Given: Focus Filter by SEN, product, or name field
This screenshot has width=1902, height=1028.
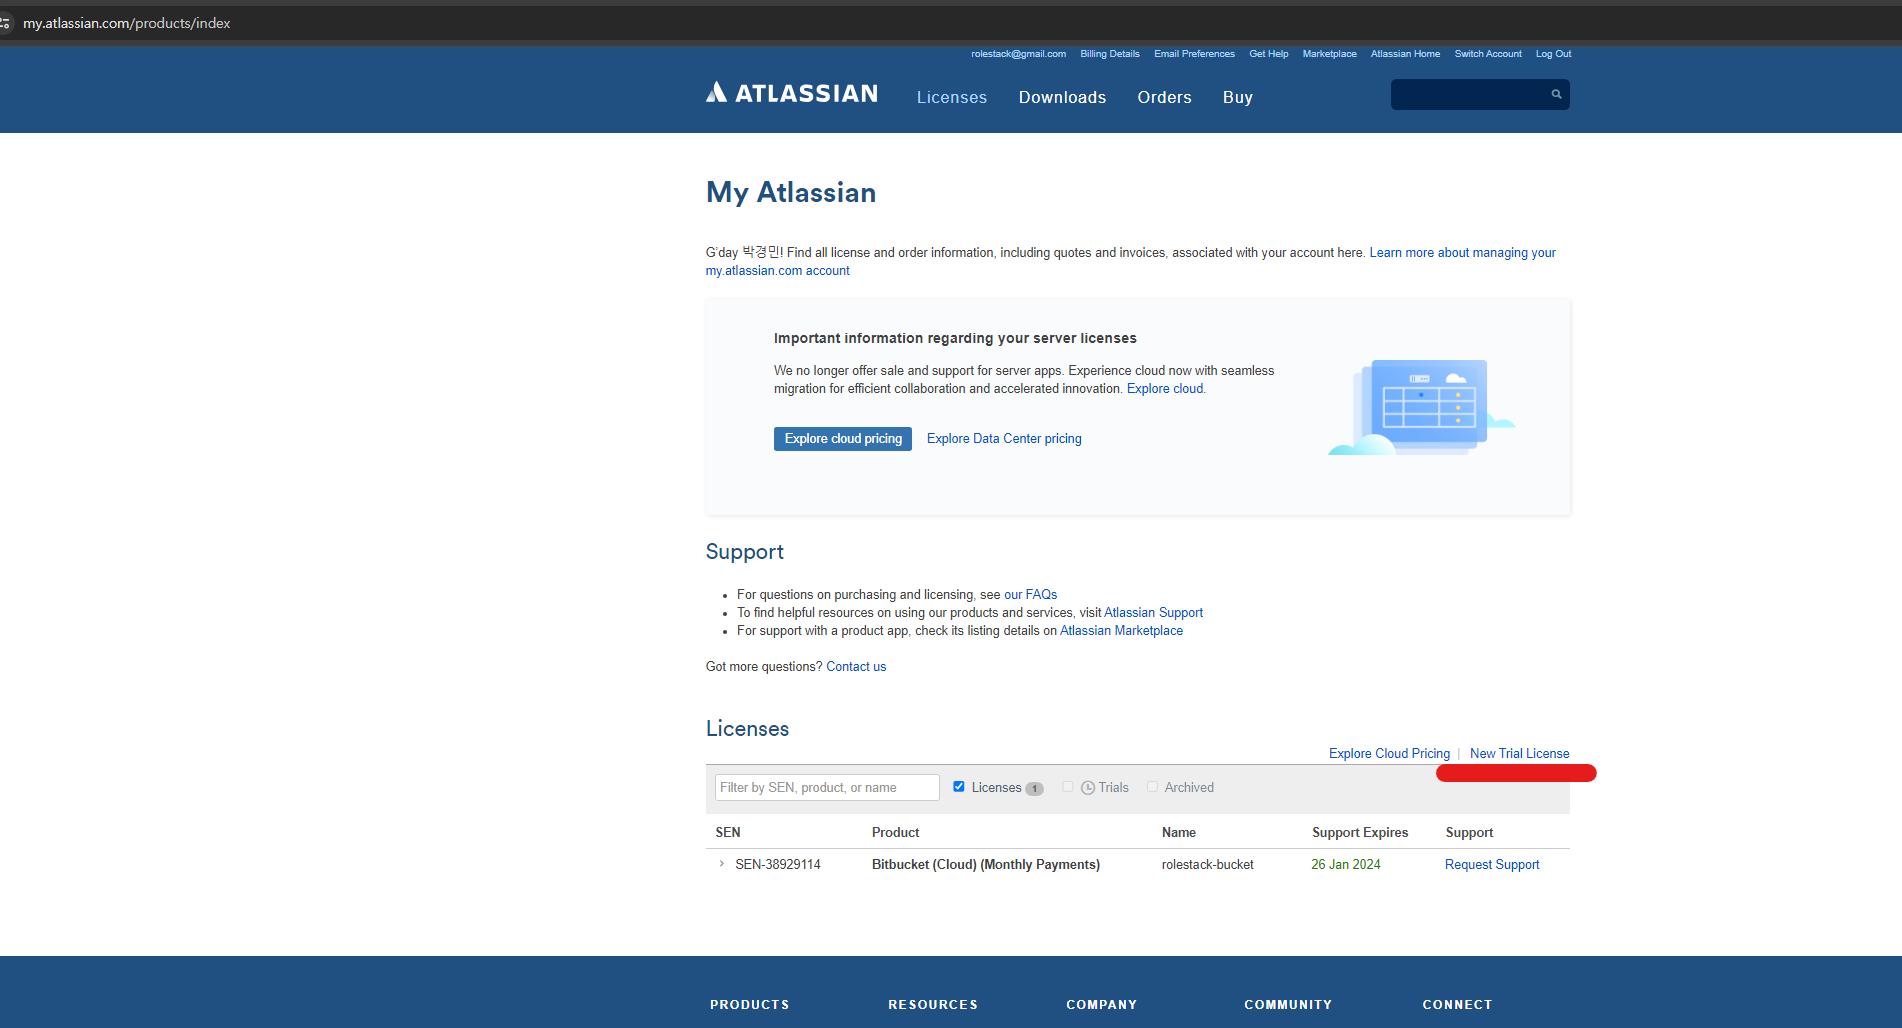Looking at the screenshot, I should tap(827, 788).
